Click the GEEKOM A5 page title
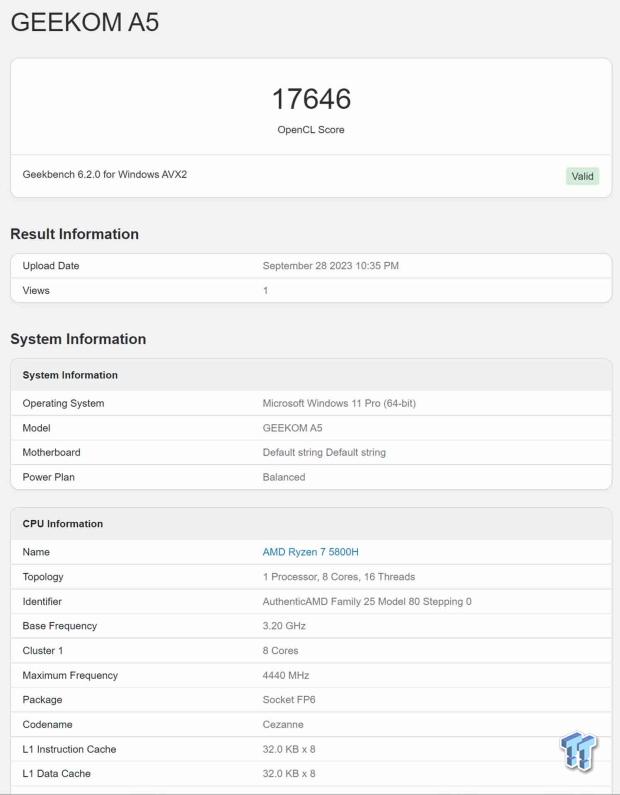 (x=85, y=22)
